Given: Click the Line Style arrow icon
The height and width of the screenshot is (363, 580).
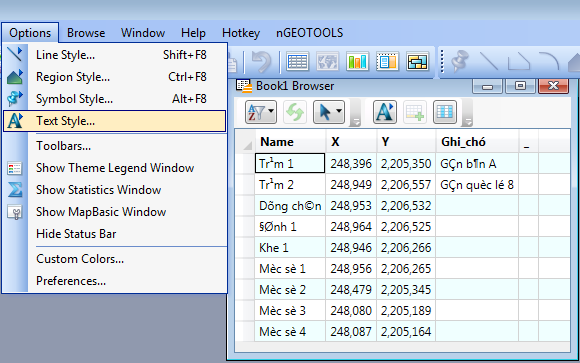Looking at the screenshot, I should 15,54.
